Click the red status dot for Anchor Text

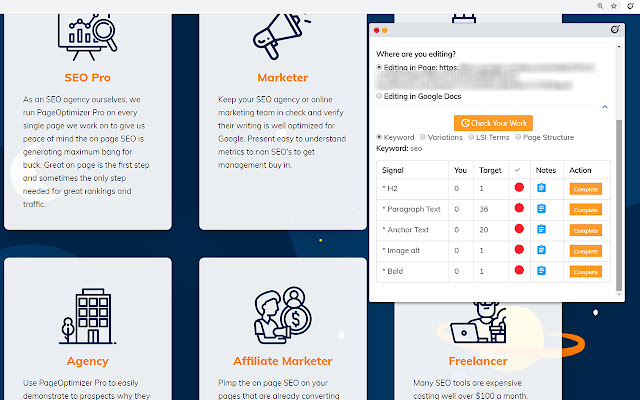pyautogui.click(x=519, y=229)
